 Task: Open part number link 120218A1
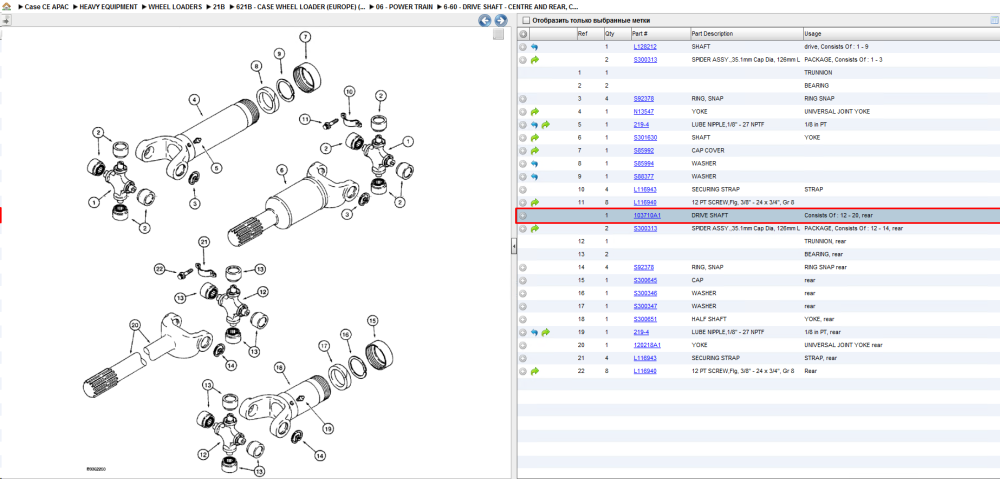point(647,345)
